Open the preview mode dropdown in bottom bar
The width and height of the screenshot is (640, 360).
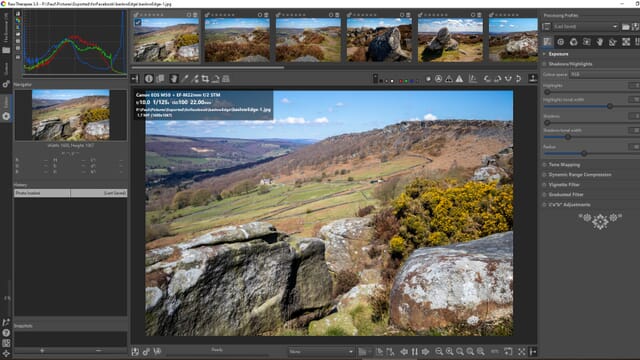pos(321,351)
